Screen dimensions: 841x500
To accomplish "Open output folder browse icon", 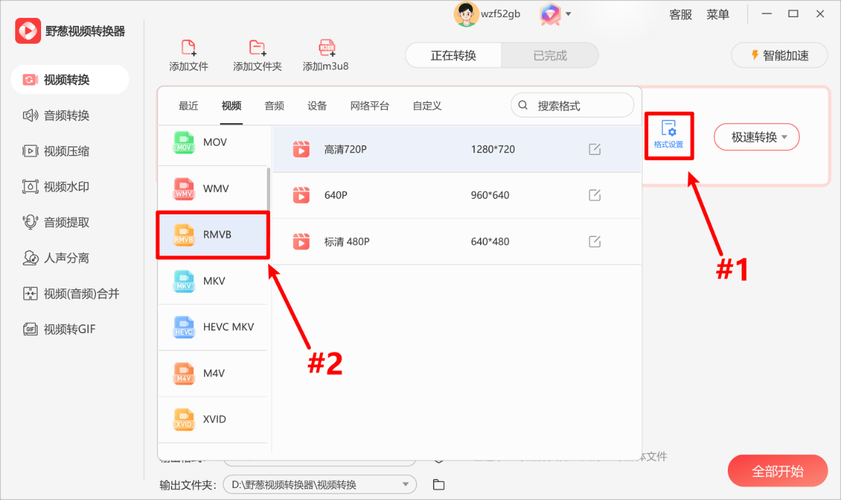I will pyautogui.click(x=439, y=484).
